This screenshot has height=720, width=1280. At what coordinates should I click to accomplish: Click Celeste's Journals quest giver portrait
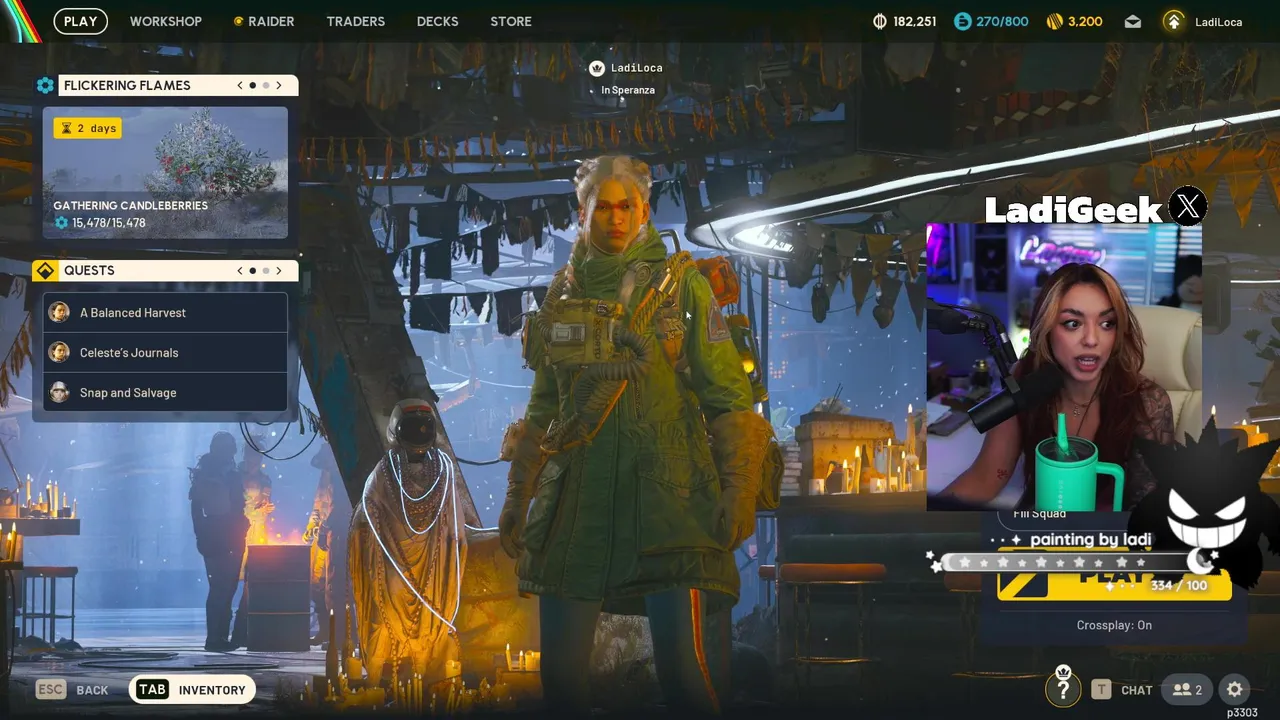tap(59, 353)
